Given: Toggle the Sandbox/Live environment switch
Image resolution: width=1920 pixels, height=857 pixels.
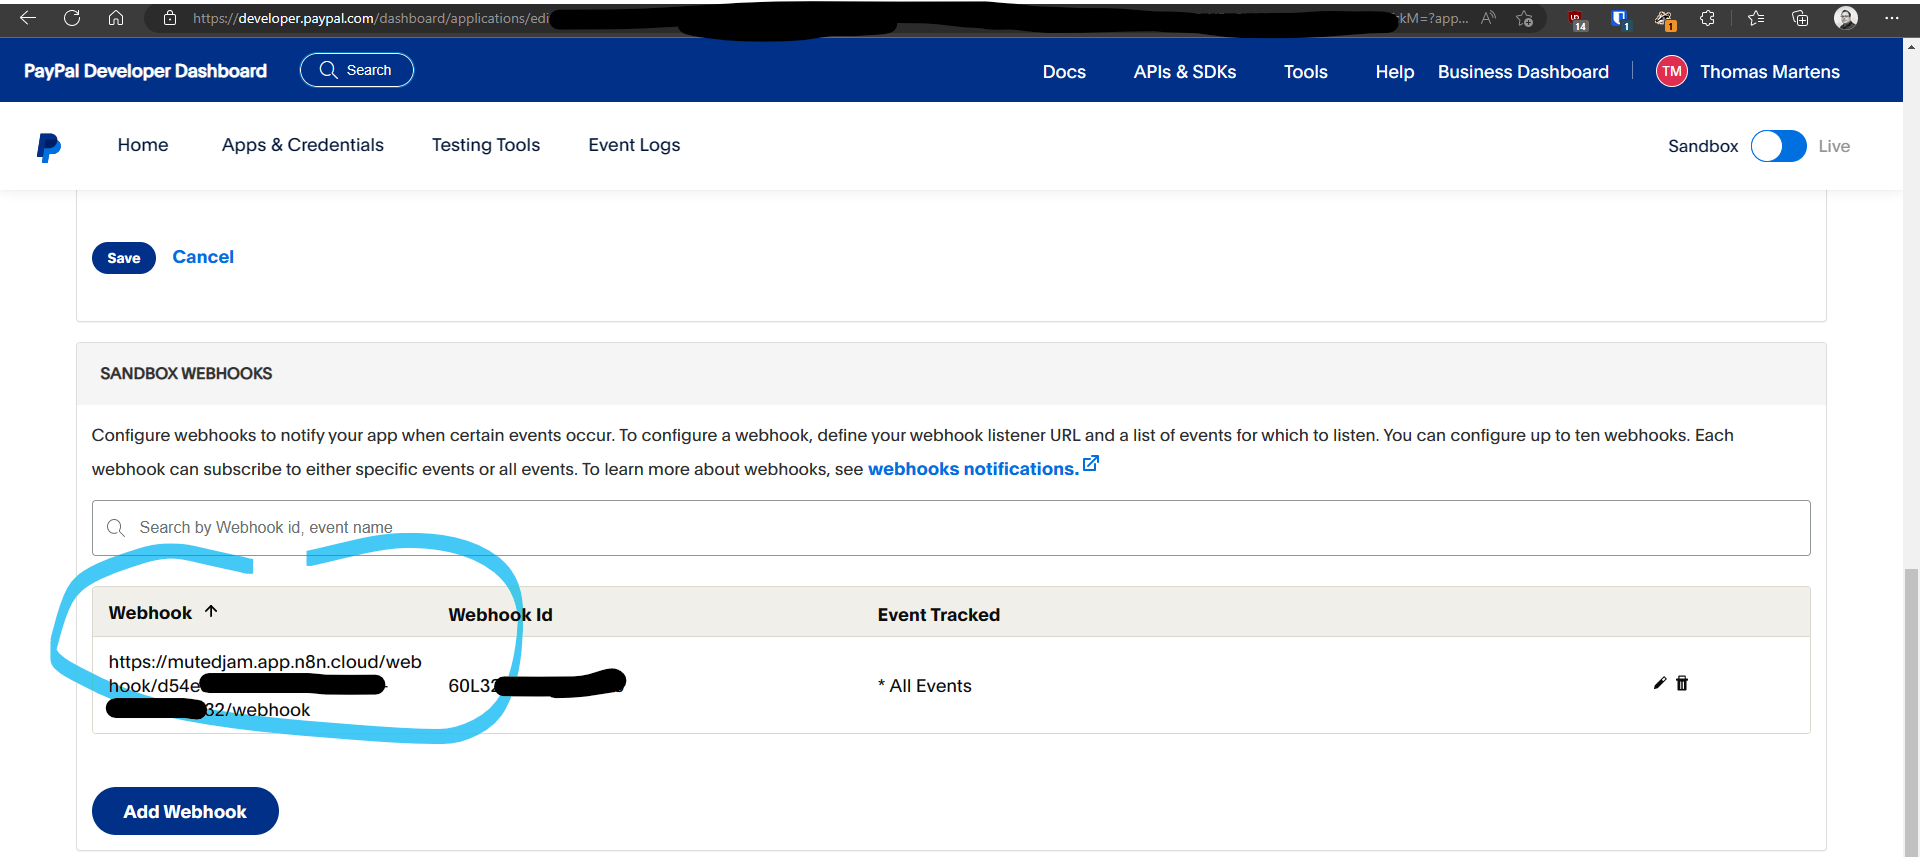Looking at the screenshot, I should pyautogui.click(x=1778, y=146).
